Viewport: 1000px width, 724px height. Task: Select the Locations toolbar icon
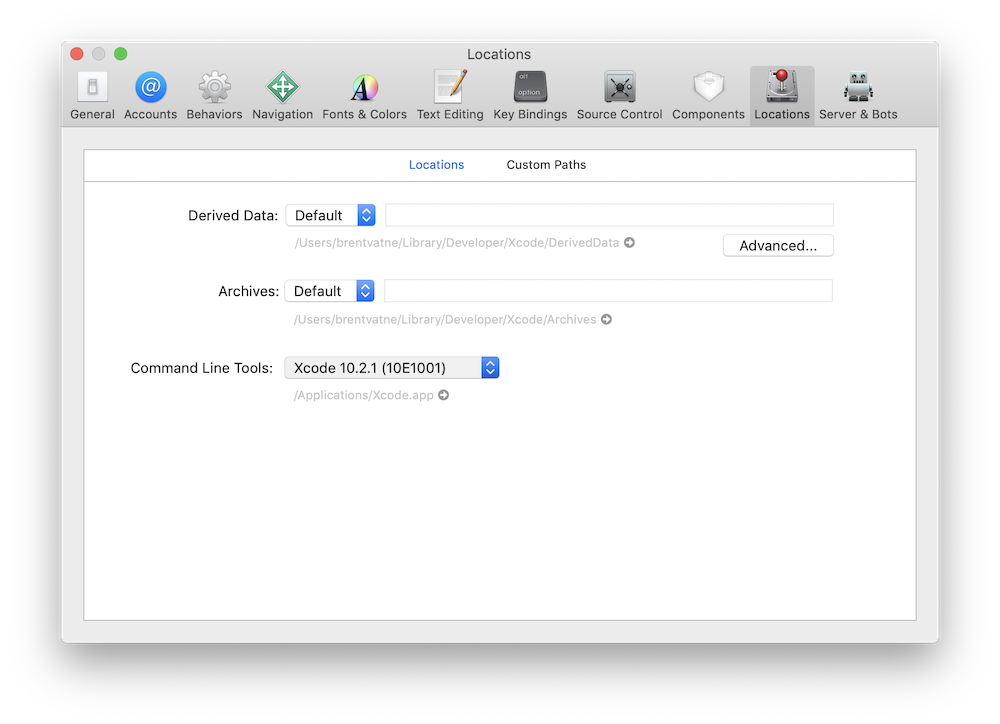tap(782, 96)
